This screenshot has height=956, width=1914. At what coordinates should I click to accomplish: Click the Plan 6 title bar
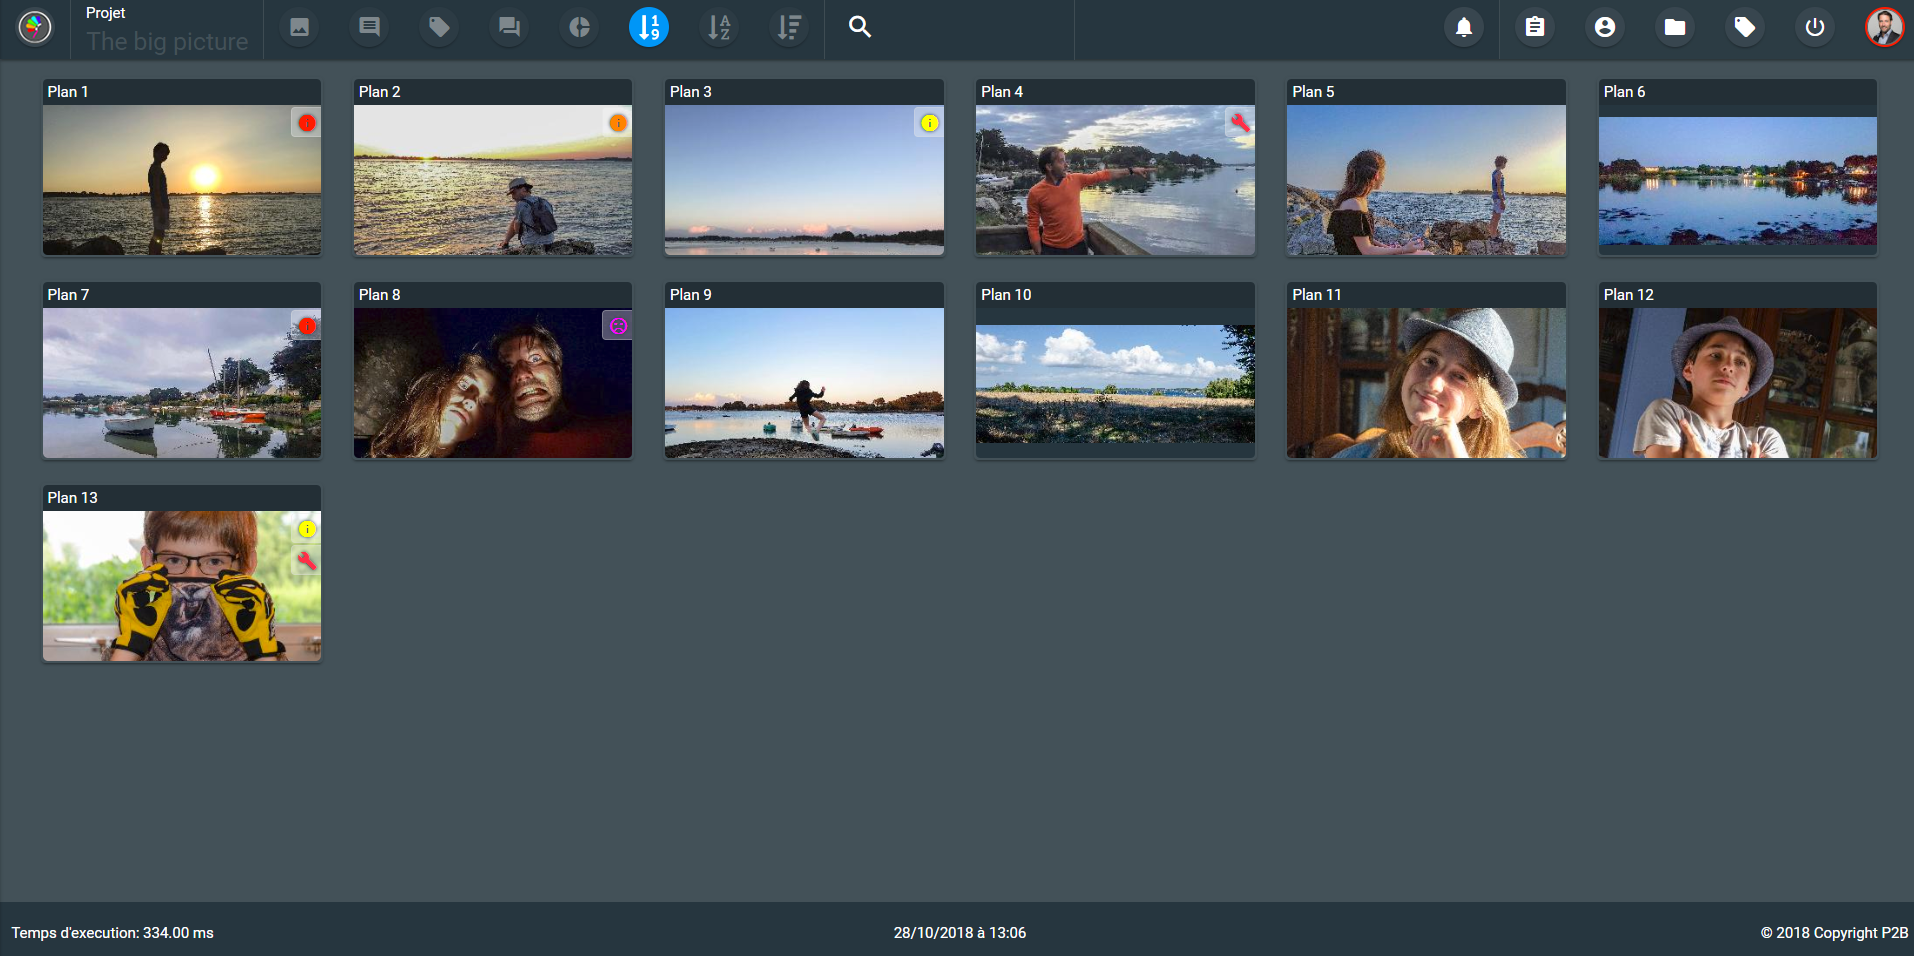coord(1736,92)
